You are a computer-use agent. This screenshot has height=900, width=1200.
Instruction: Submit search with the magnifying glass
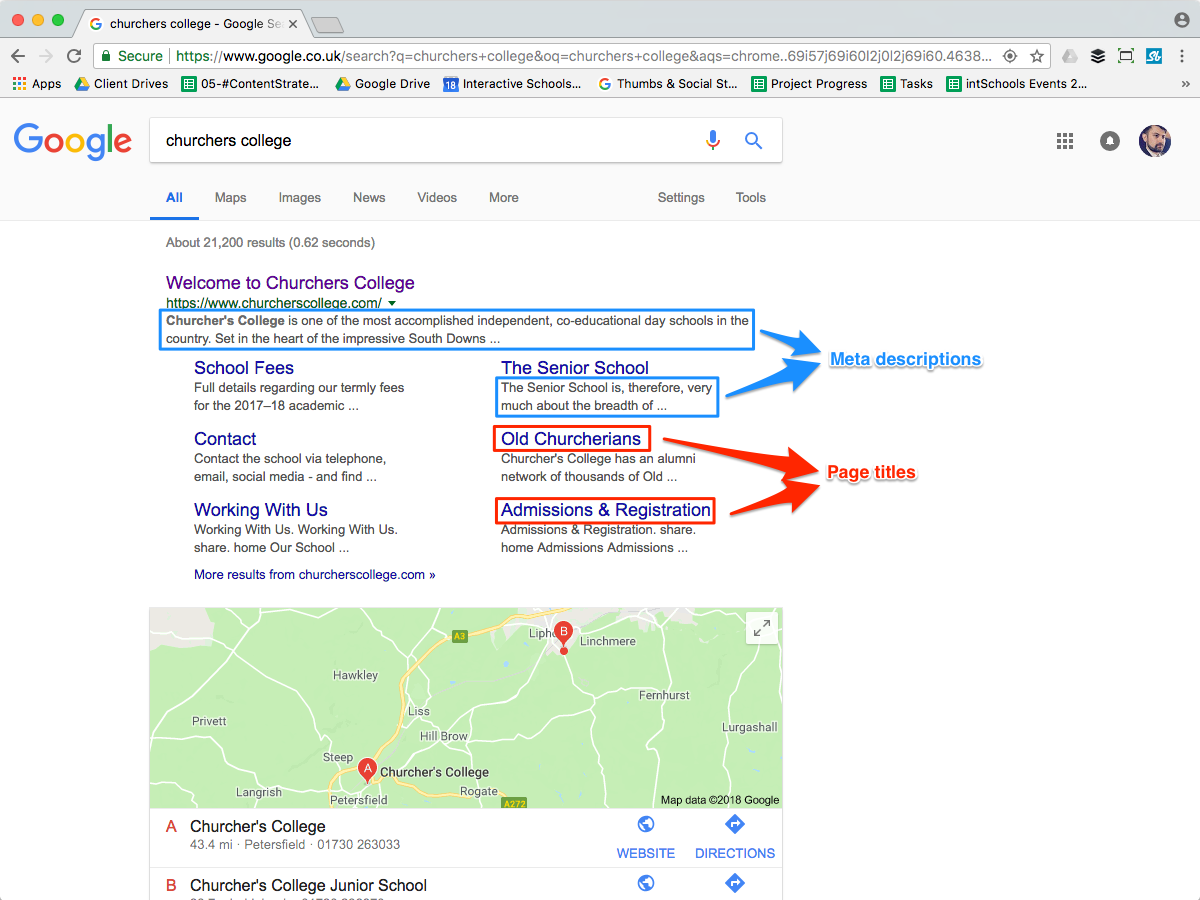[754, 141]
